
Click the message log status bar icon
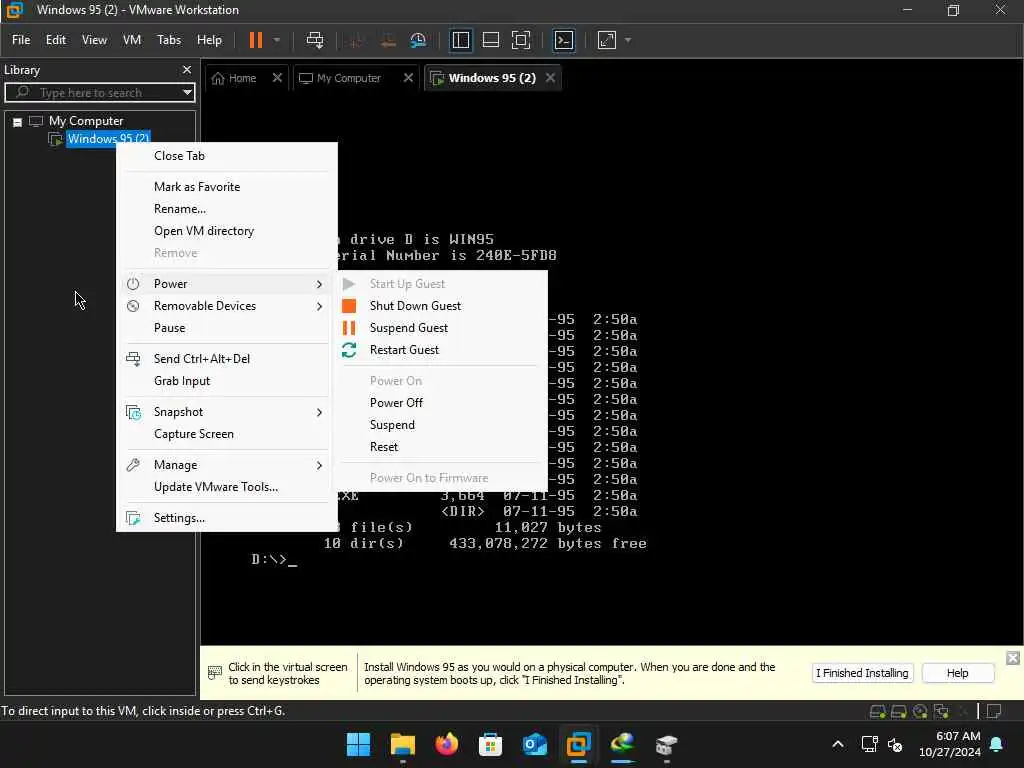[993, 711]
